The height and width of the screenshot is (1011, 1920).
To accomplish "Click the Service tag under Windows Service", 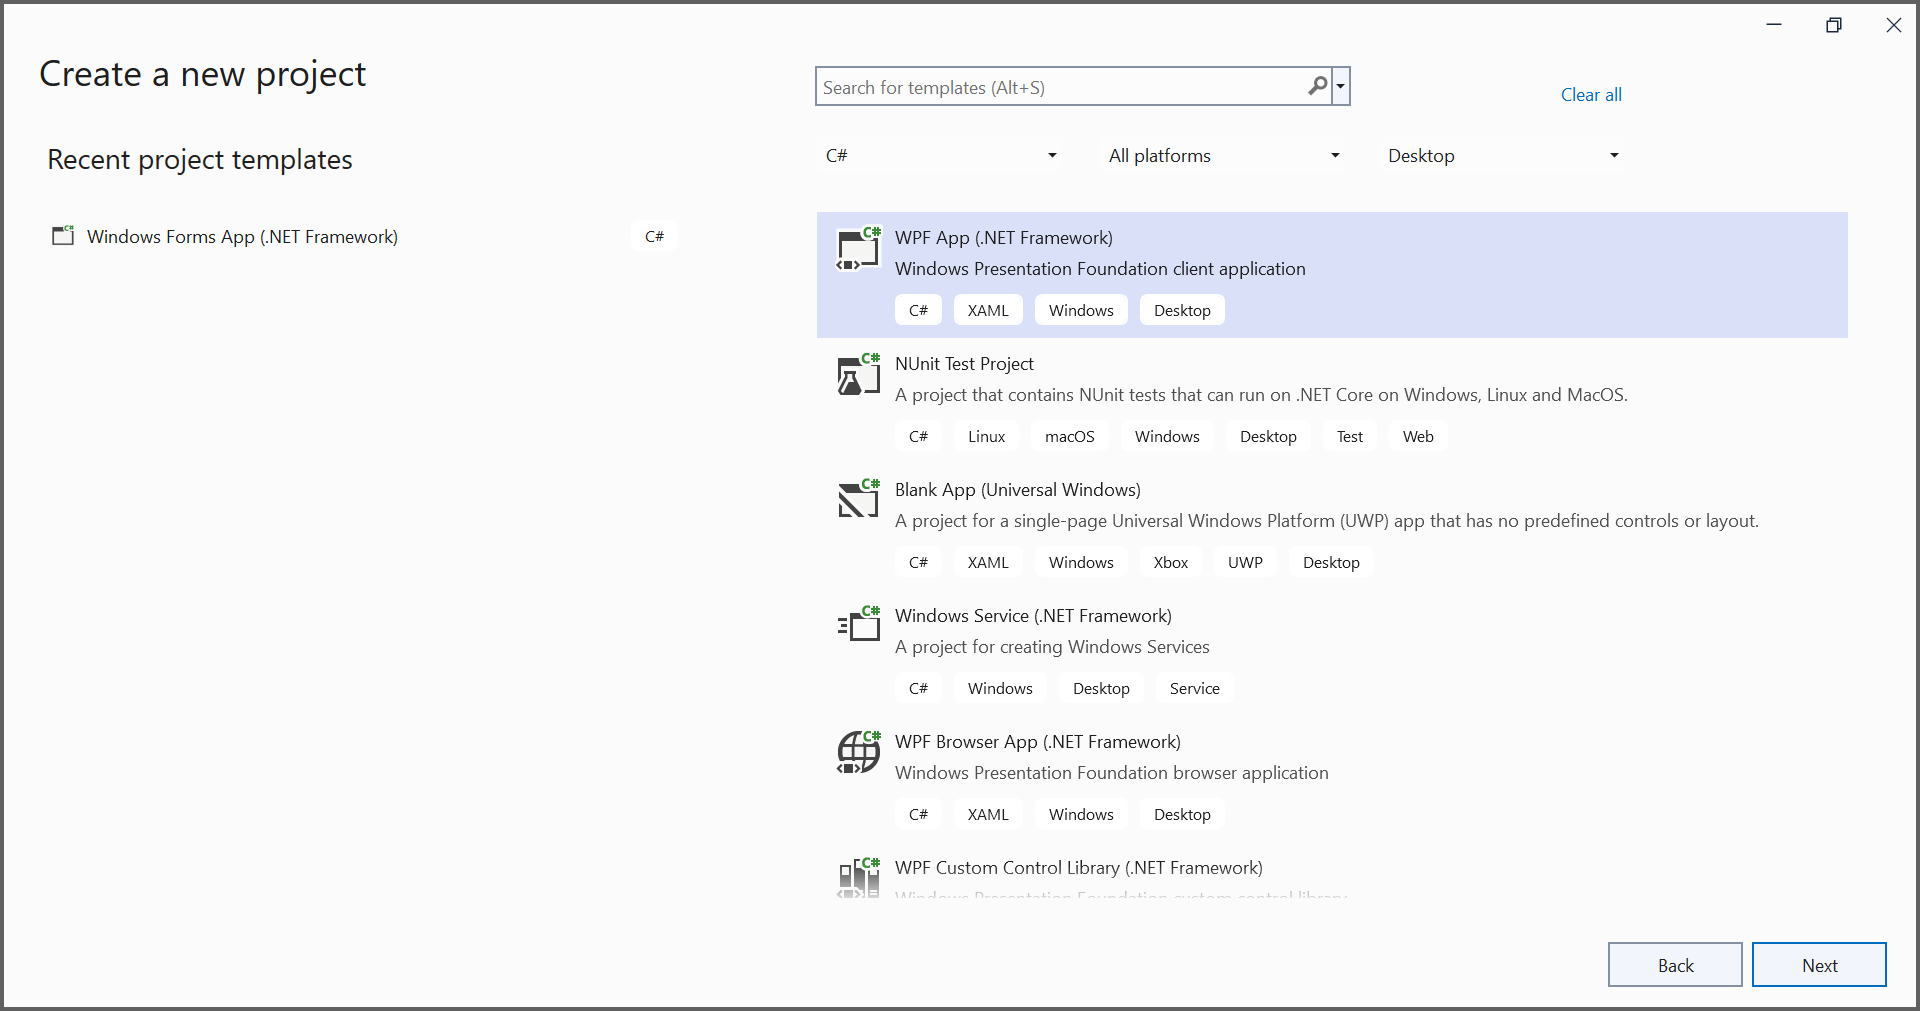I will point(1194,689).
